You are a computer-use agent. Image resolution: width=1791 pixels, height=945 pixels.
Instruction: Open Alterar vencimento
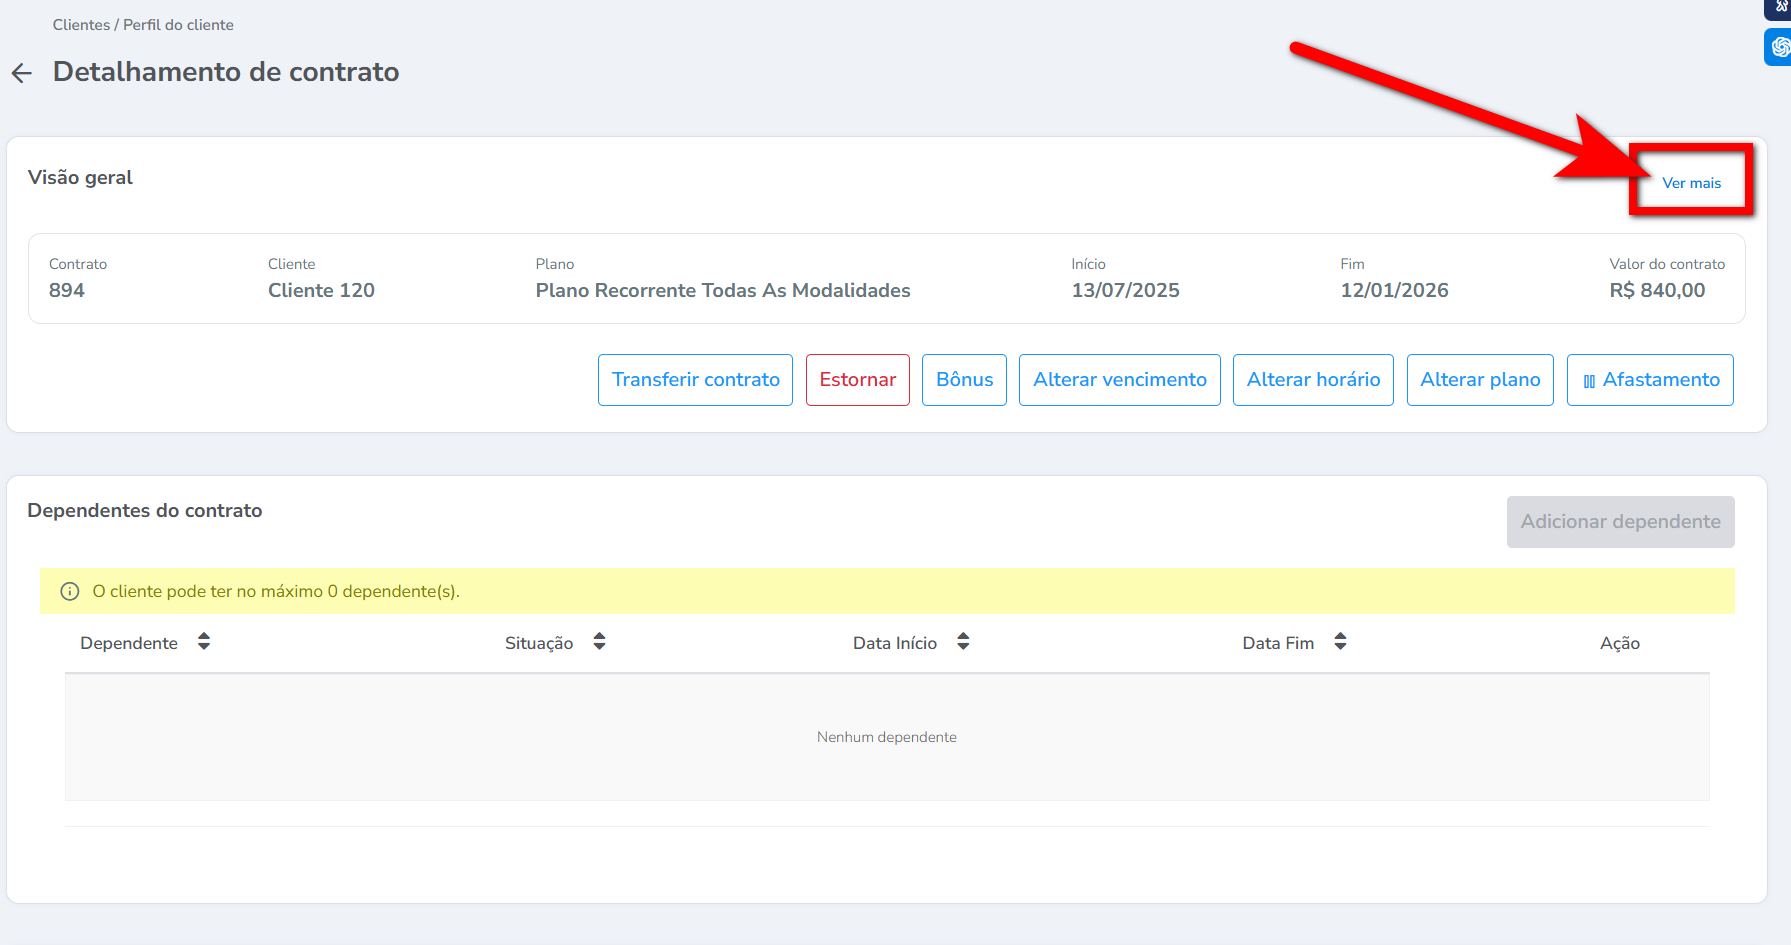[1119, 380]
